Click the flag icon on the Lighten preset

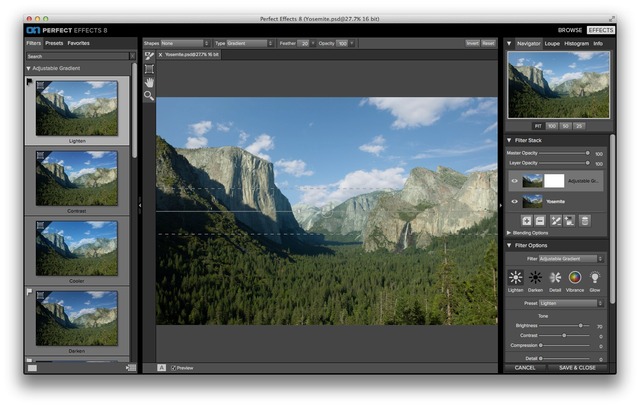29,82
